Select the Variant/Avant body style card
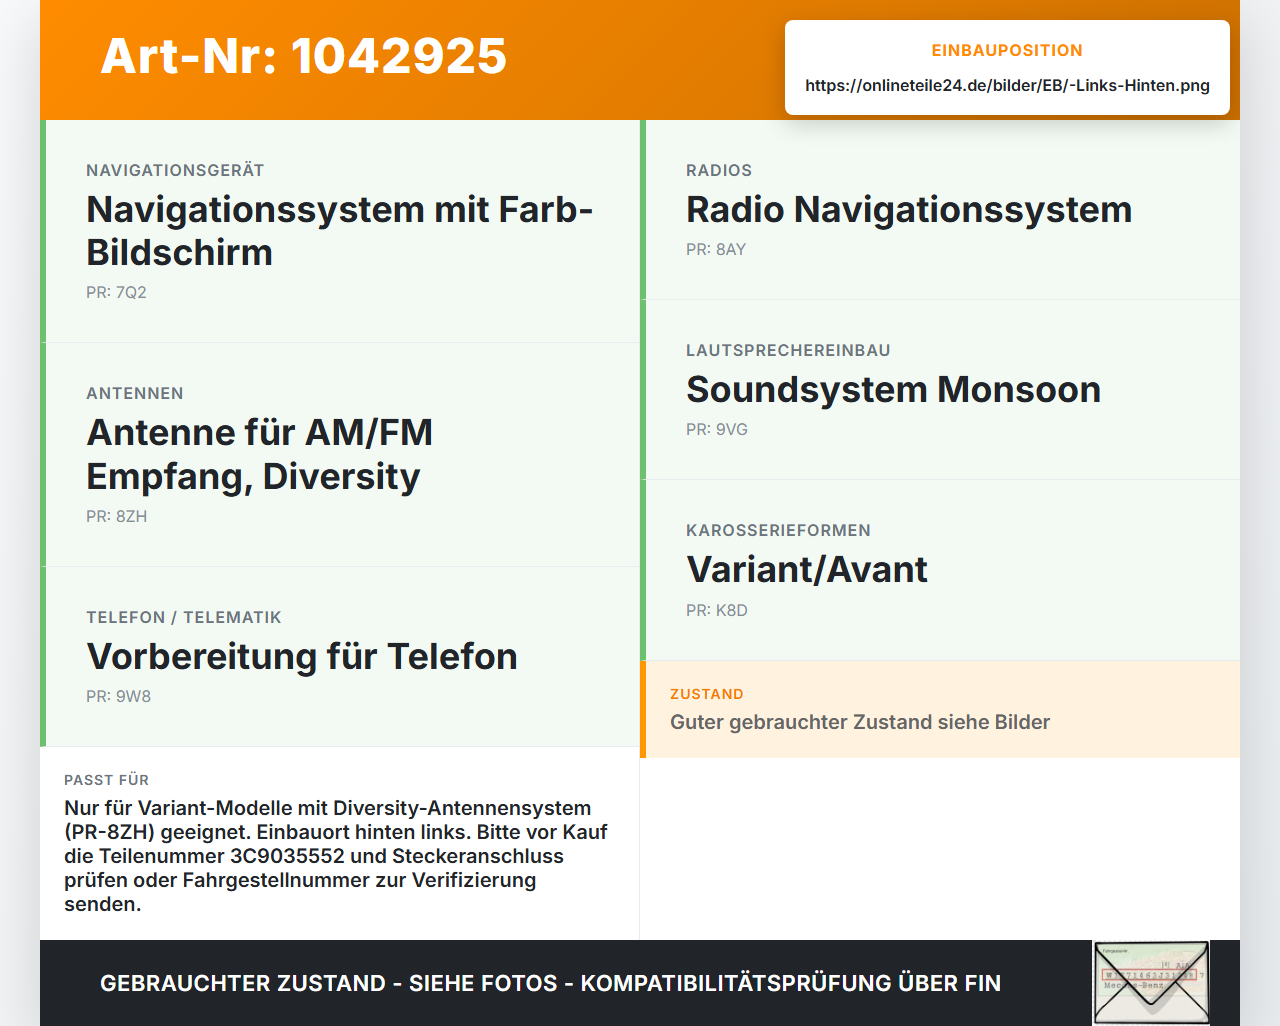1280x1026 pixels. click(940, 570)
